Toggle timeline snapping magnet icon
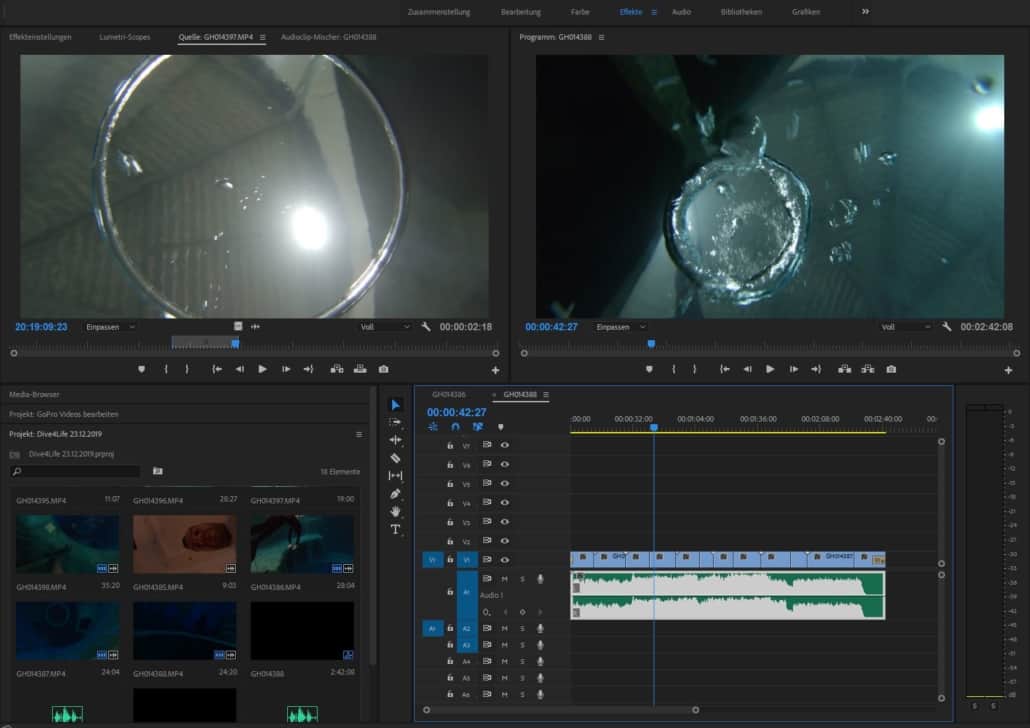Viewport: 1030px width, 728px height. (455, 427)
